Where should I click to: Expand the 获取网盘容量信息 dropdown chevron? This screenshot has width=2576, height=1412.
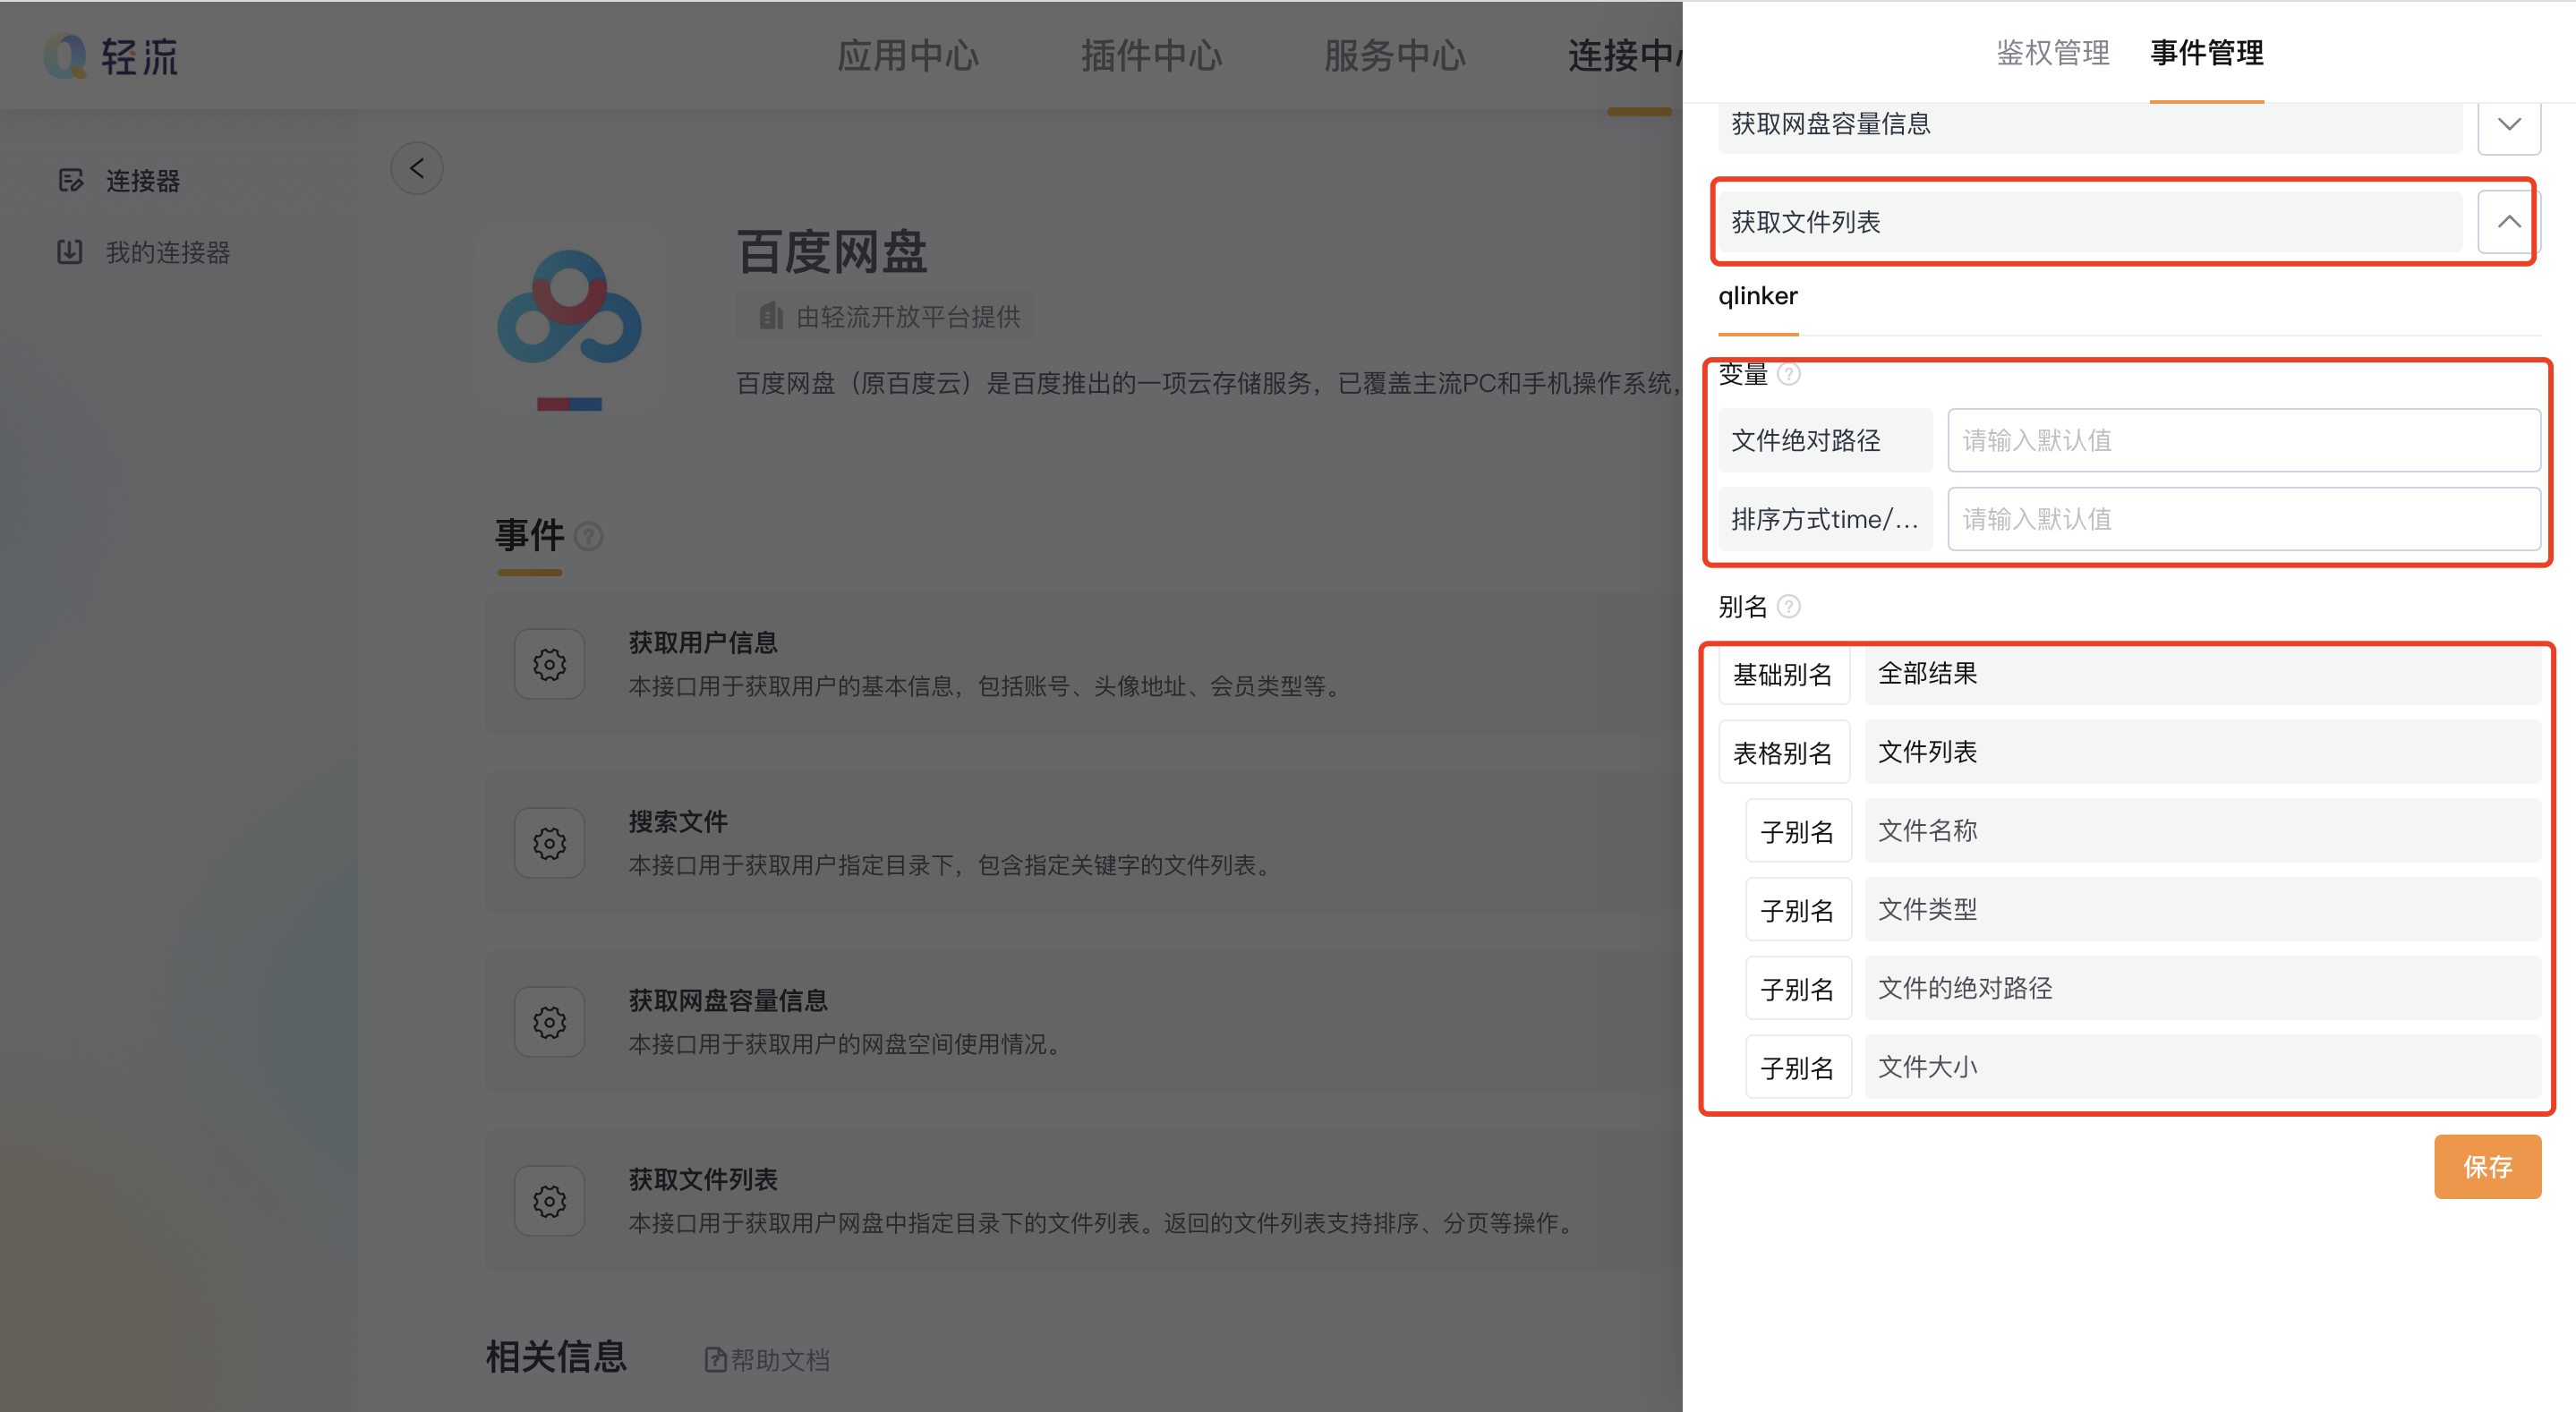2509,124
